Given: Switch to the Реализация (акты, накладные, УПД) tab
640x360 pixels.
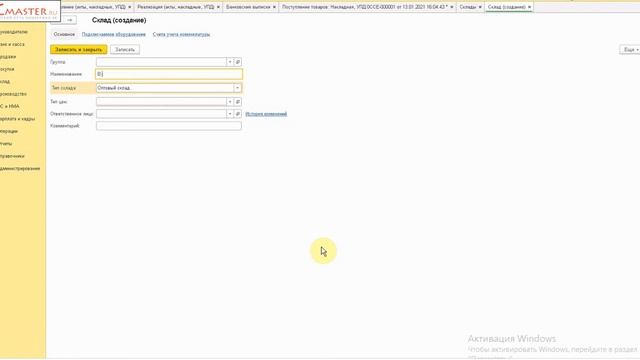Looking at the screenshot, I should (x=176, y=7).
